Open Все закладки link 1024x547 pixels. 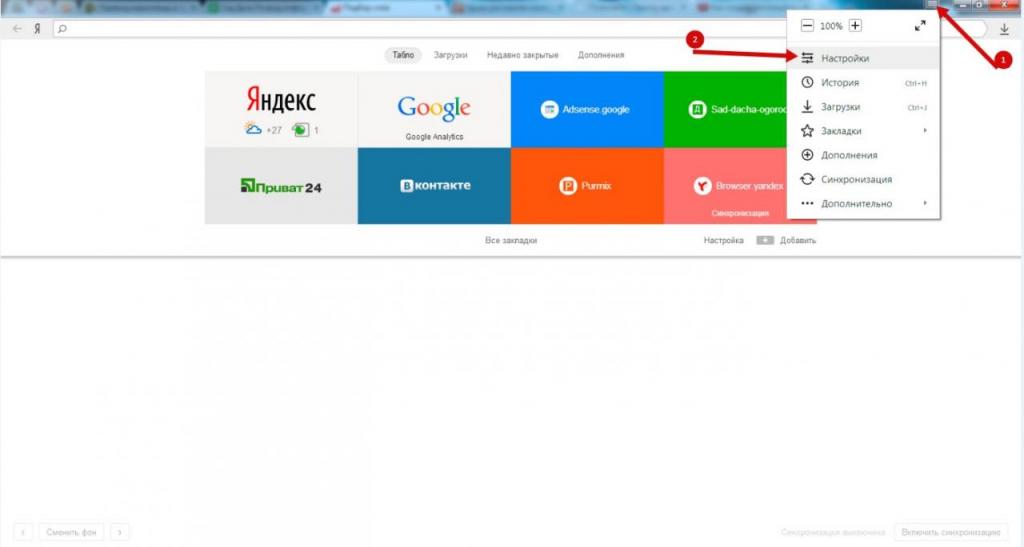click(511, 240)
